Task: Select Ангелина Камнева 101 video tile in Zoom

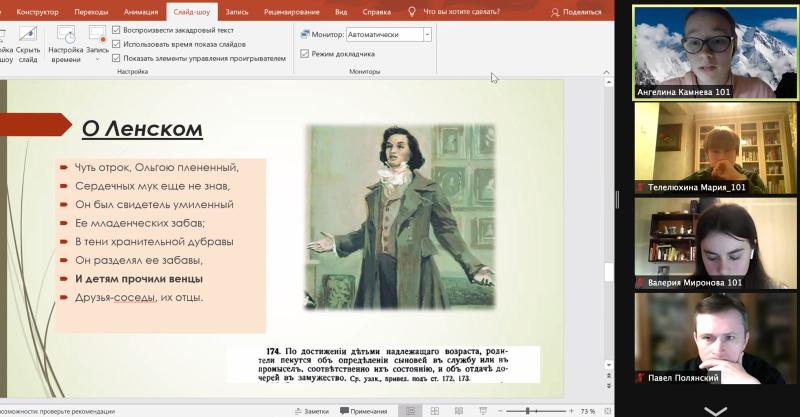Action: point(715,52)
